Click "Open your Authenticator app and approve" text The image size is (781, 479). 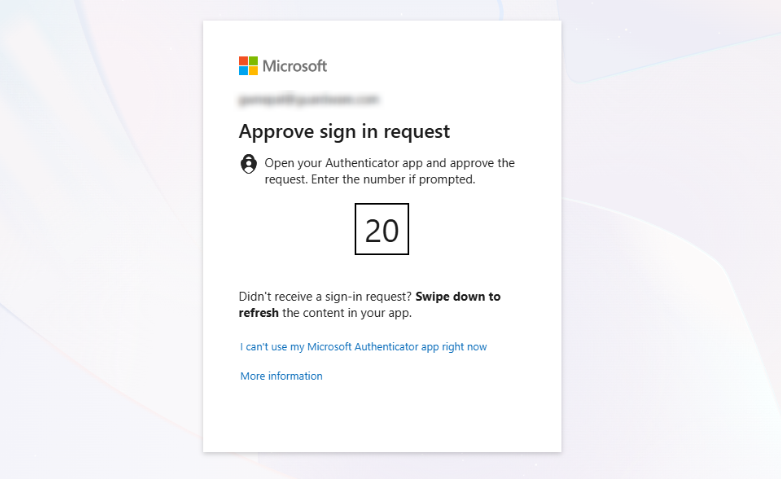coord(389,163)
